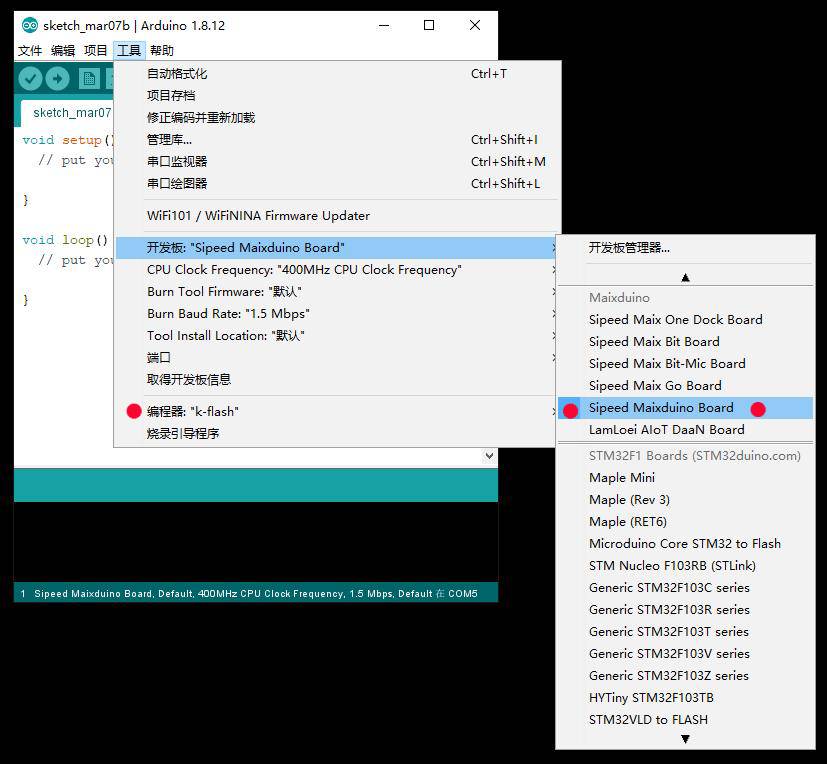
Task: Click the editor scroll down arrow
Action: point(489,456)
